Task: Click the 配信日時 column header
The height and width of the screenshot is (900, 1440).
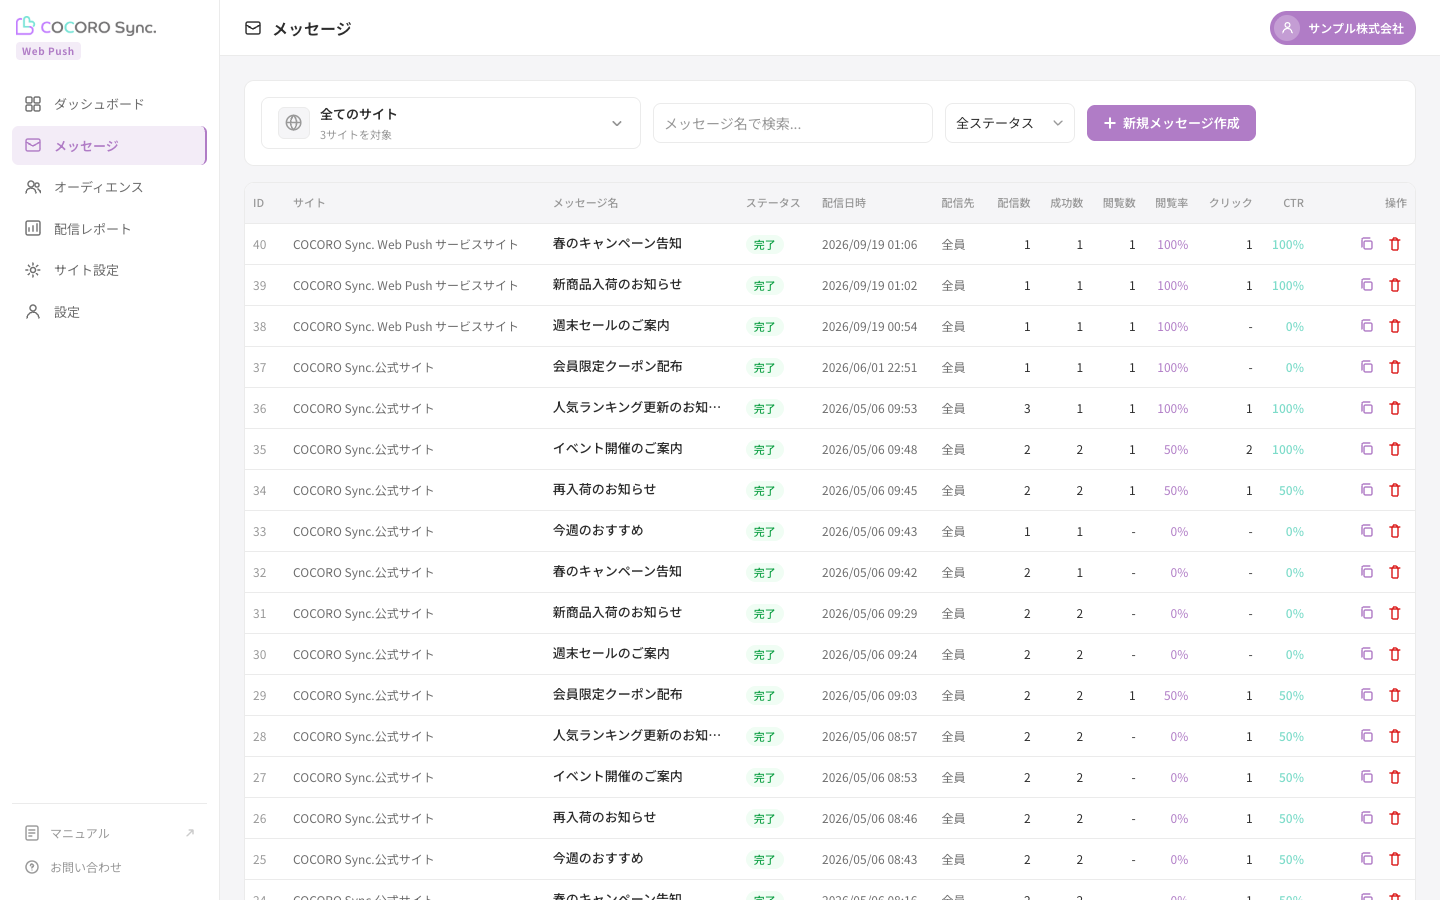Action: click(844, 203)
